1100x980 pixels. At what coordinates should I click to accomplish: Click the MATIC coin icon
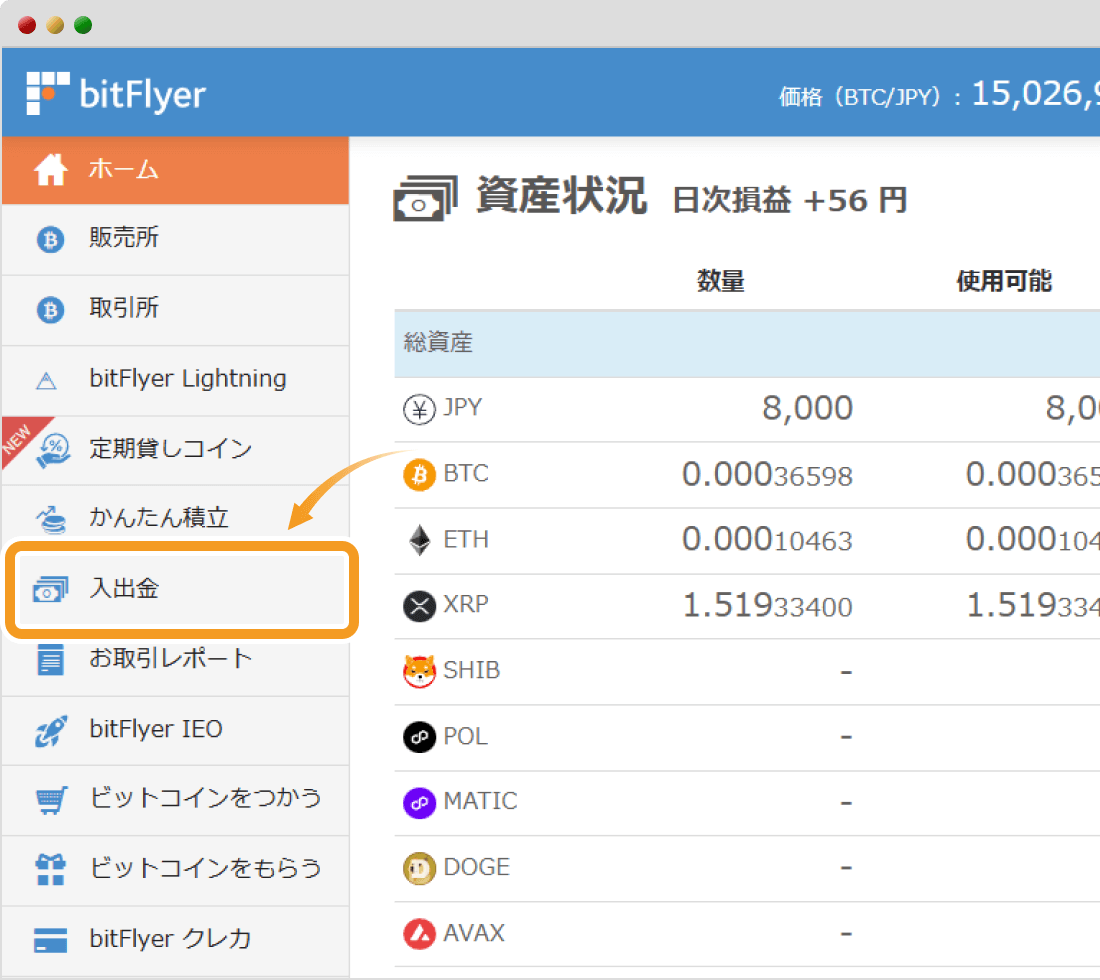point(419,801)
